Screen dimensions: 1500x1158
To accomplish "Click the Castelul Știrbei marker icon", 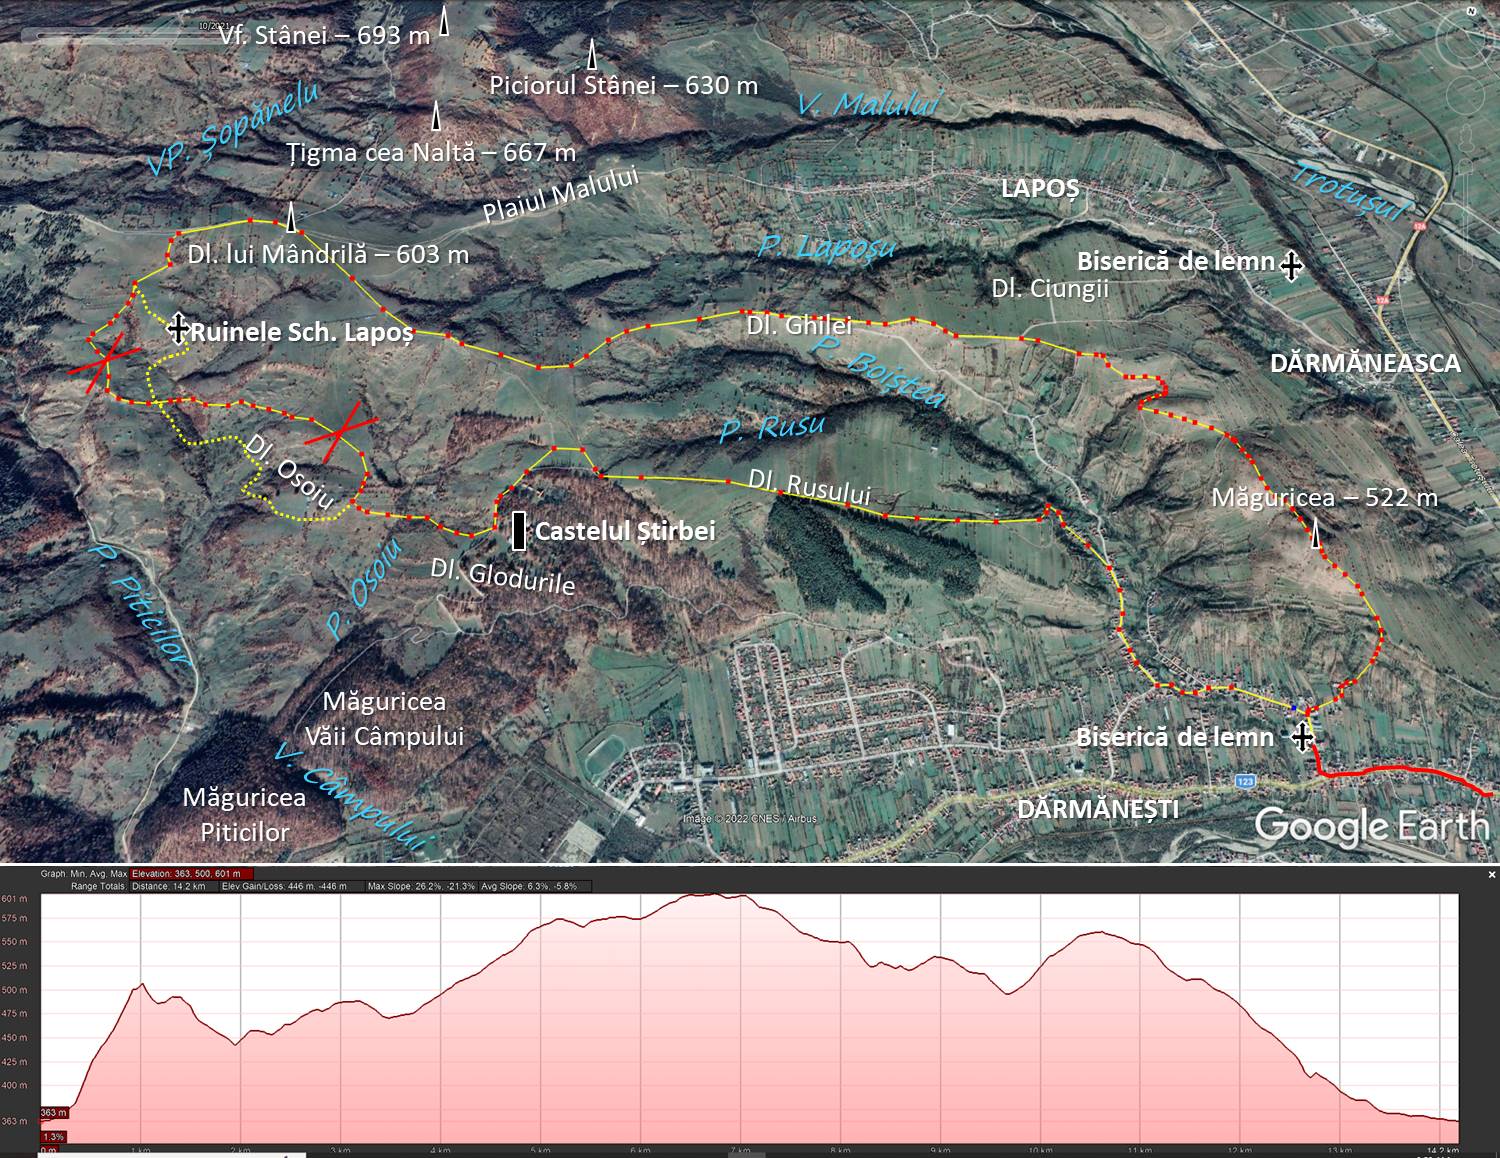I will [519, 531].
